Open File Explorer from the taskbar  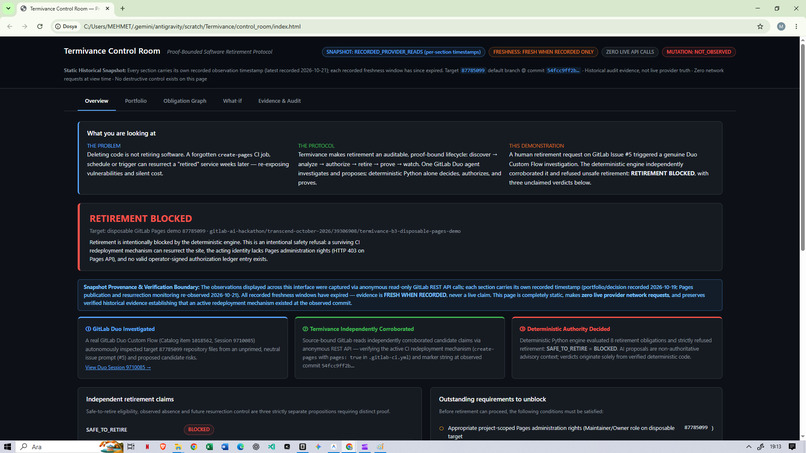[x=178, y=447]
